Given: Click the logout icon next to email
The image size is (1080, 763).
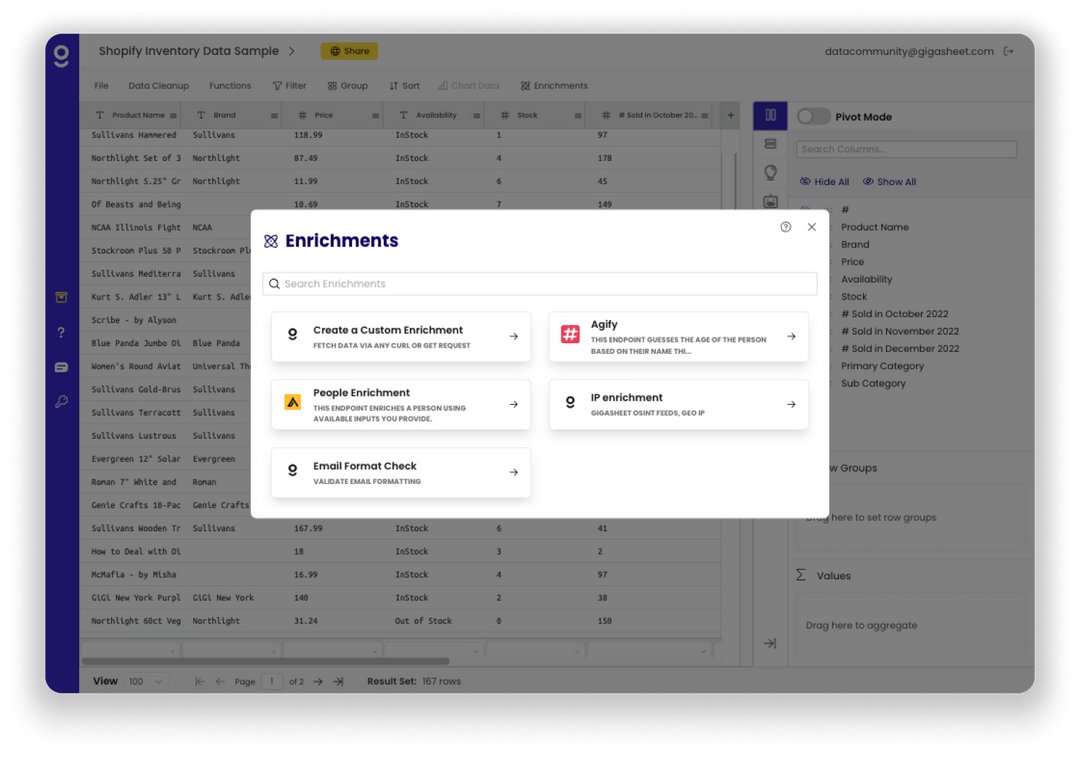Looking at the screenshot, I should [1008, 51].
